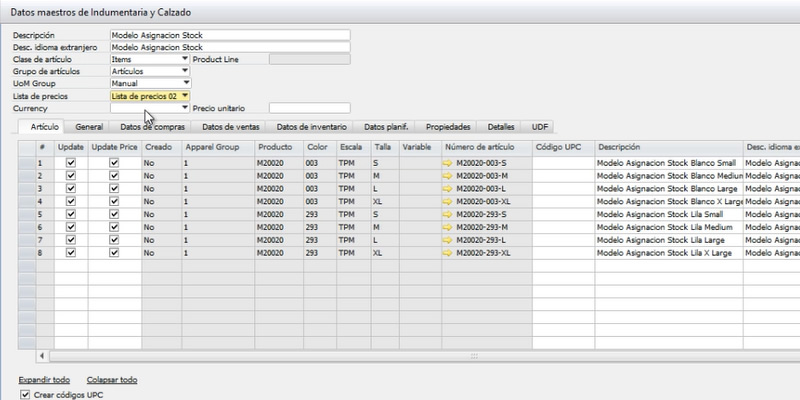Click link arrow for item M20020-003-S
This screenshot has width=800, height=400.
[447, 161]
